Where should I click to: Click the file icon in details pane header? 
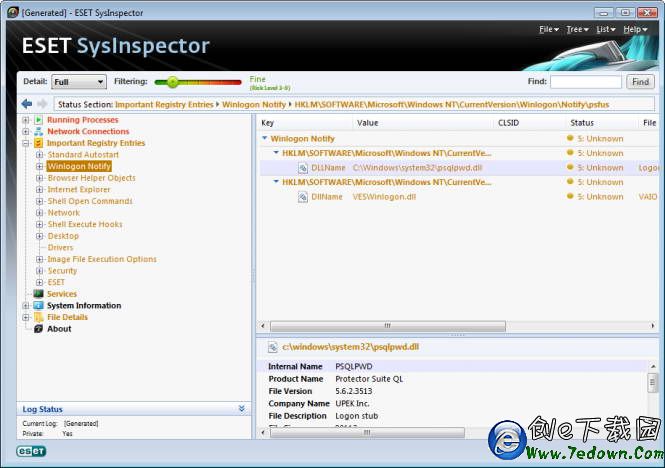(x=273, y=347)
